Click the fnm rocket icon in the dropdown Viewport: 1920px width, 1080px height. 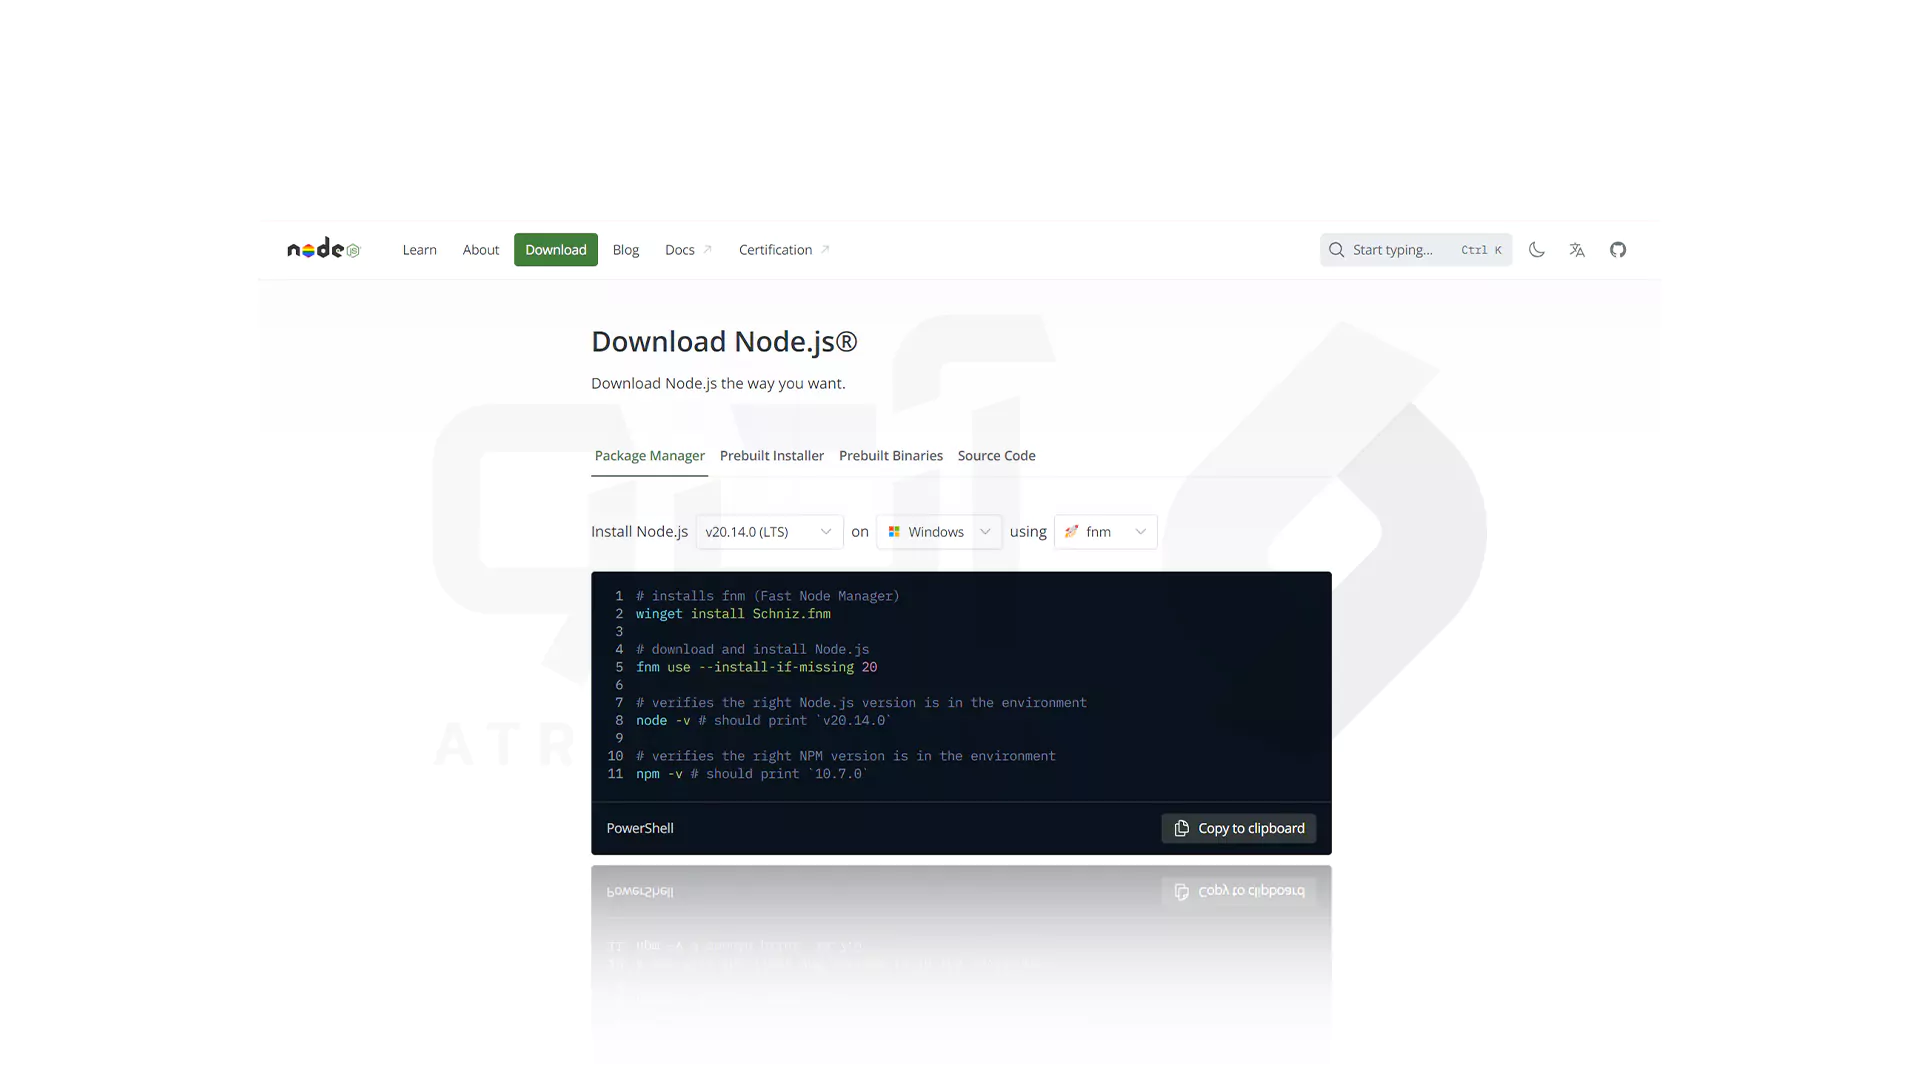[x=1071, y=532]
